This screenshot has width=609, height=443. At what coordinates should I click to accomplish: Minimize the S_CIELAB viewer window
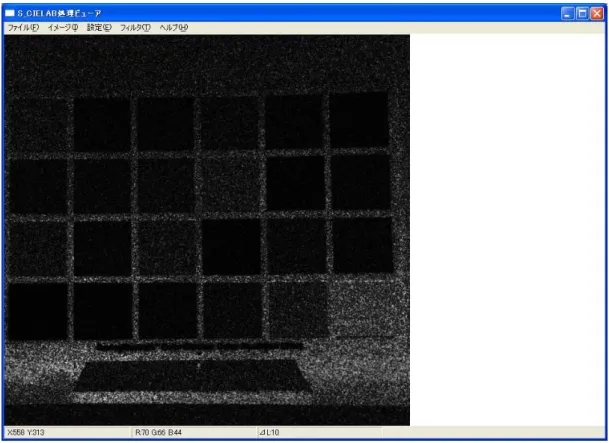click(x=568, y=14)
